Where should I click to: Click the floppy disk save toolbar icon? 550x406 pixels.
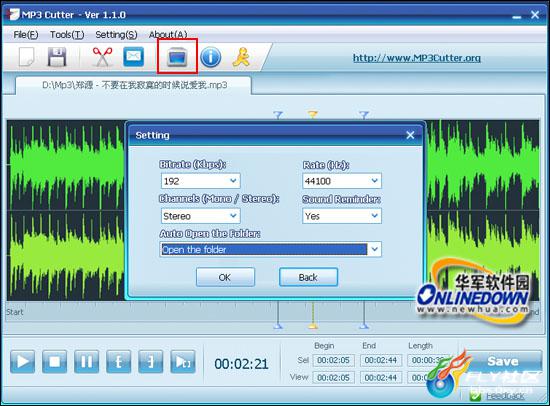click(x=57, y=57)
